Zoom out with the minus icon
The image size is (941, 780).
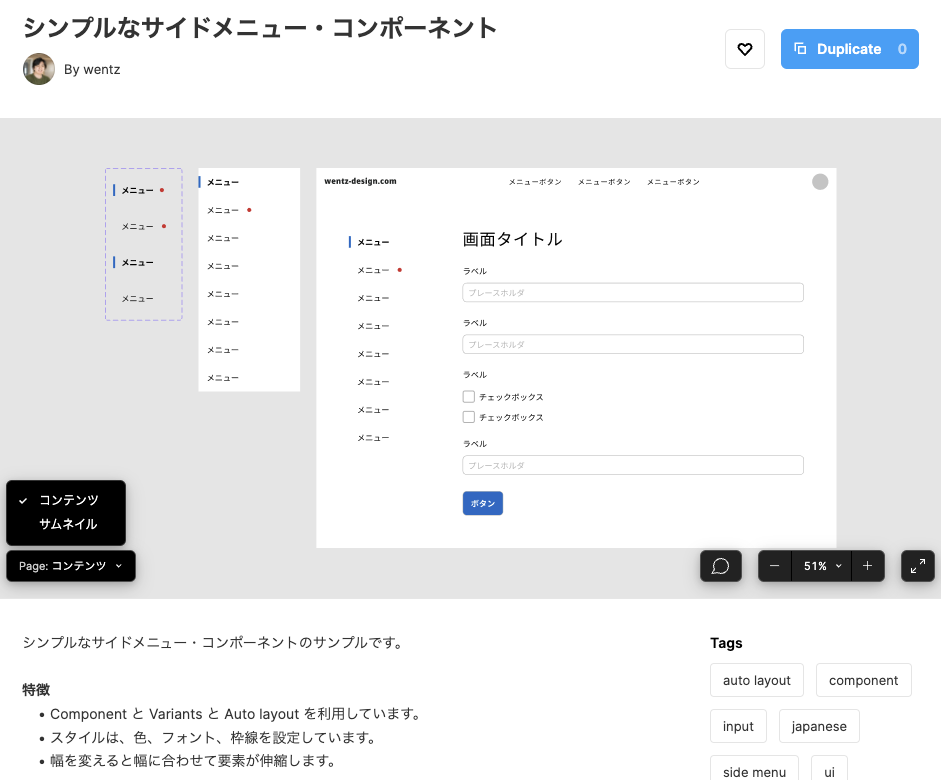774,566
